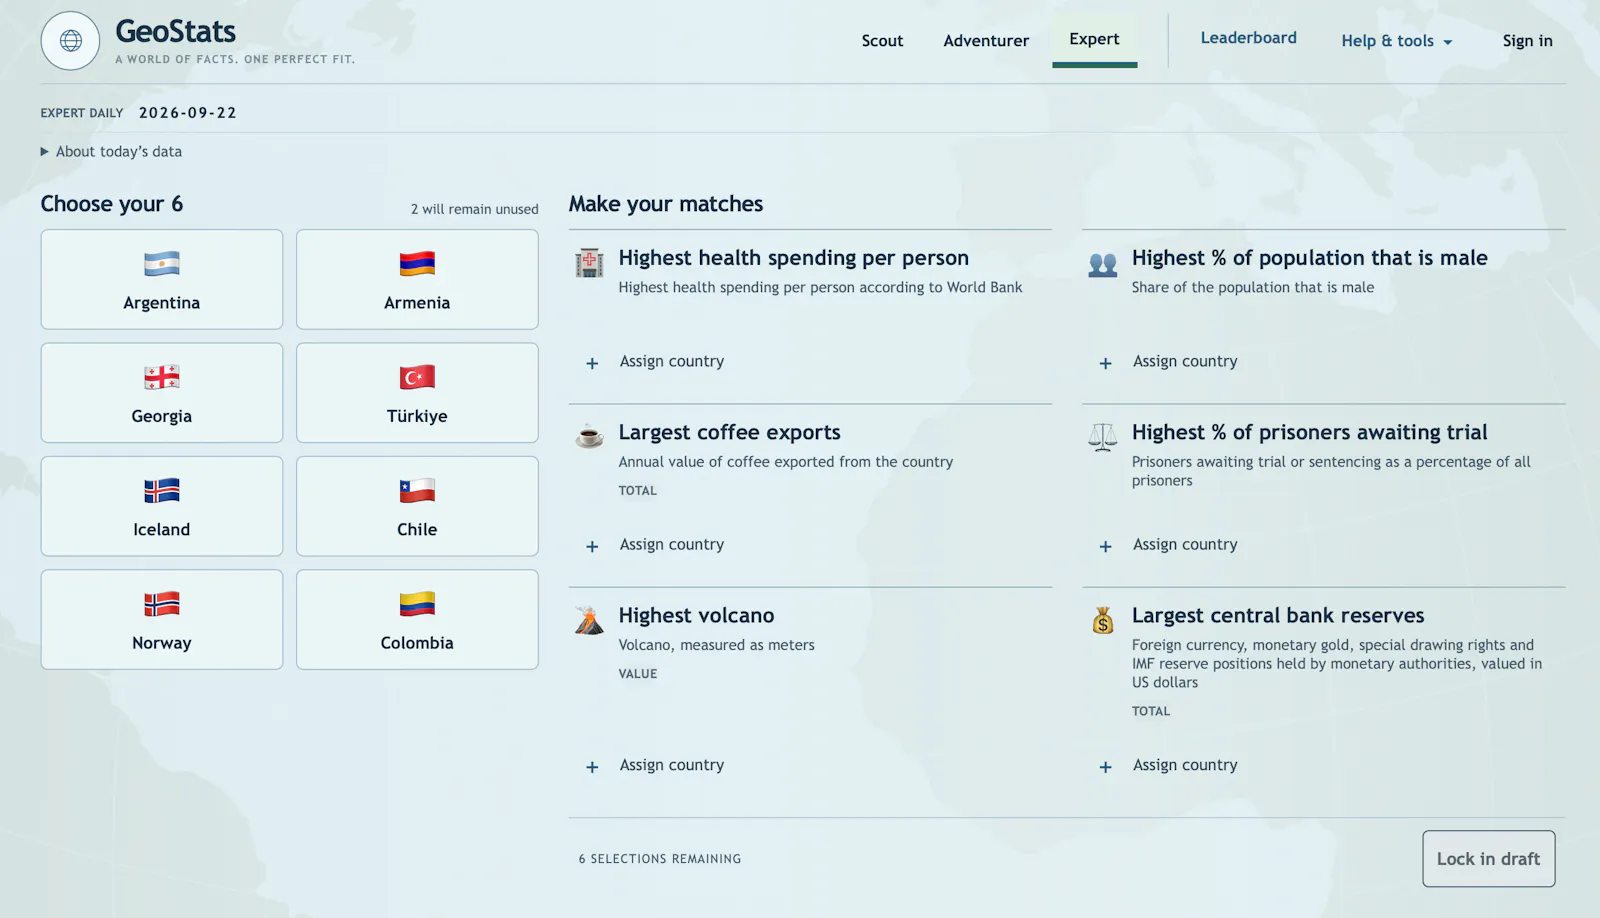Assign country to Highest health spending

671,361
